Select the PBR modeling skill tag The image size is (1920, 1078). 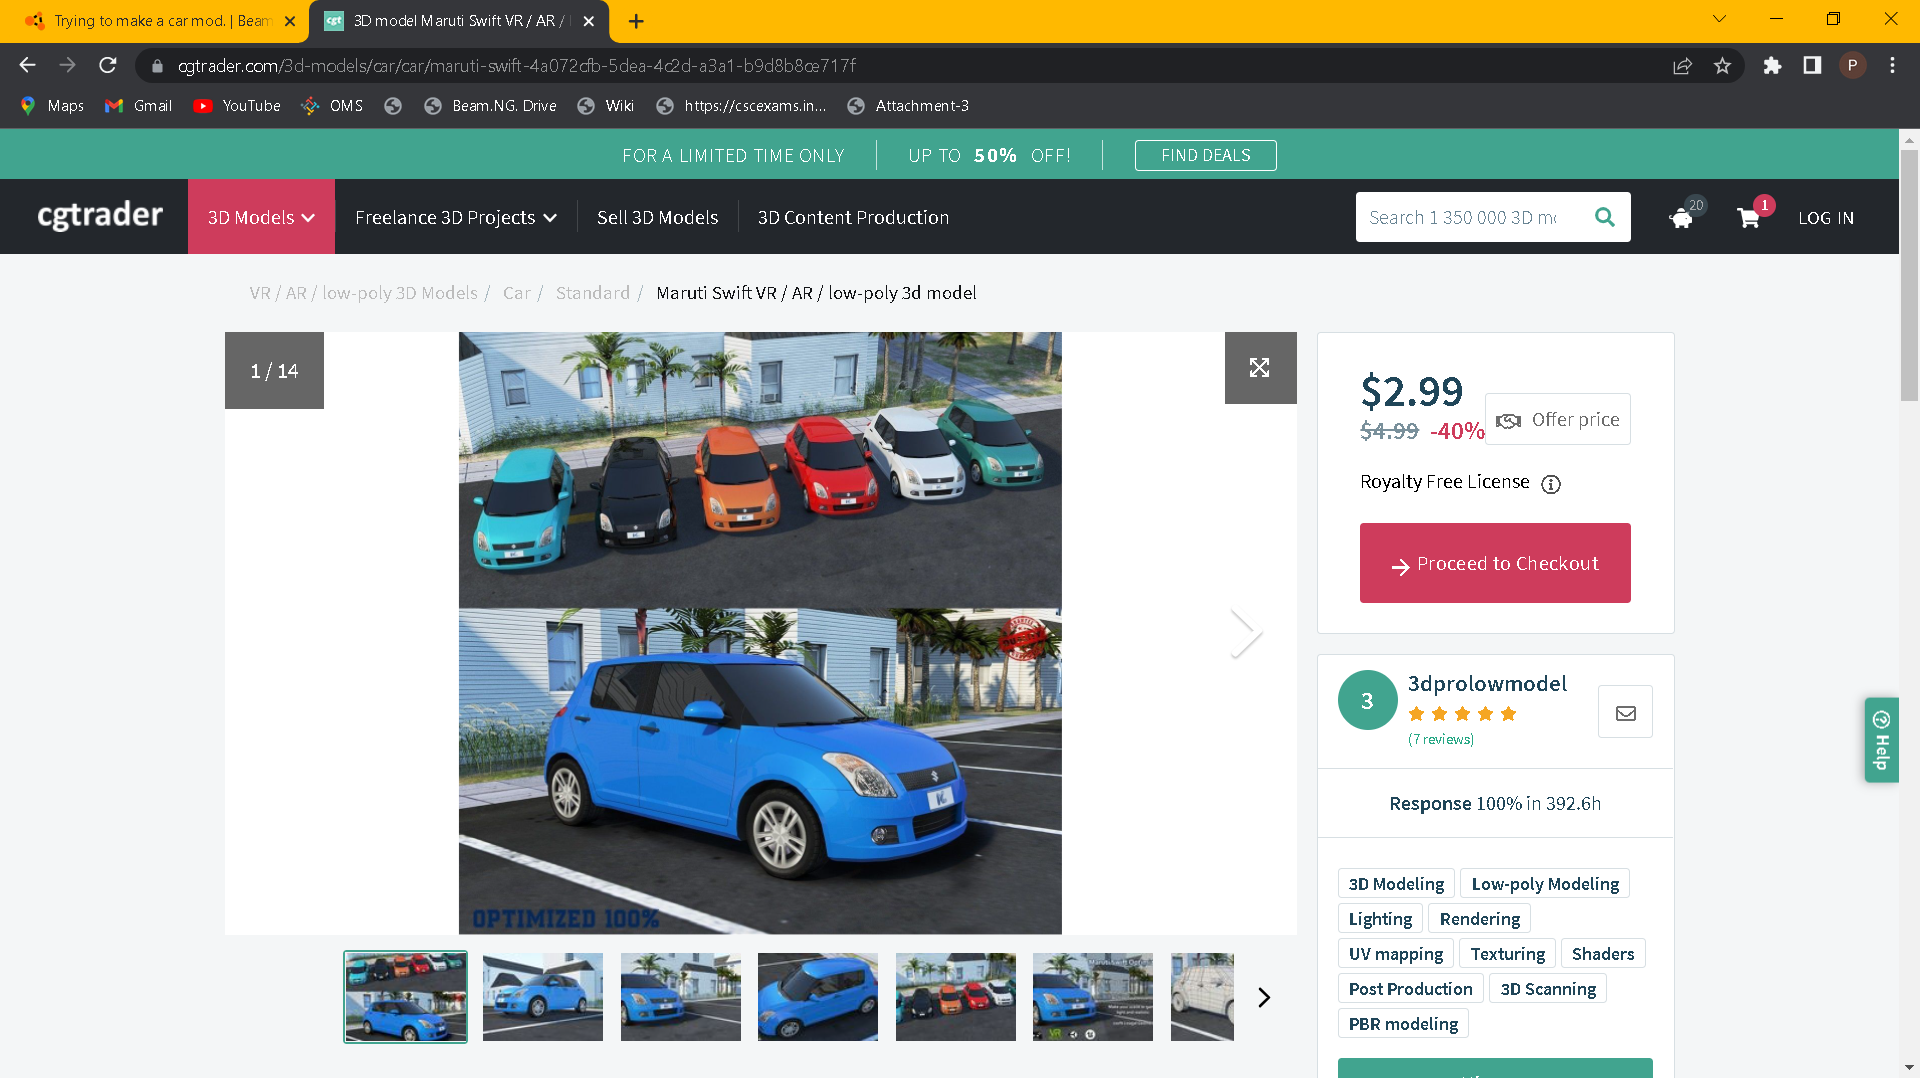1403,1024
